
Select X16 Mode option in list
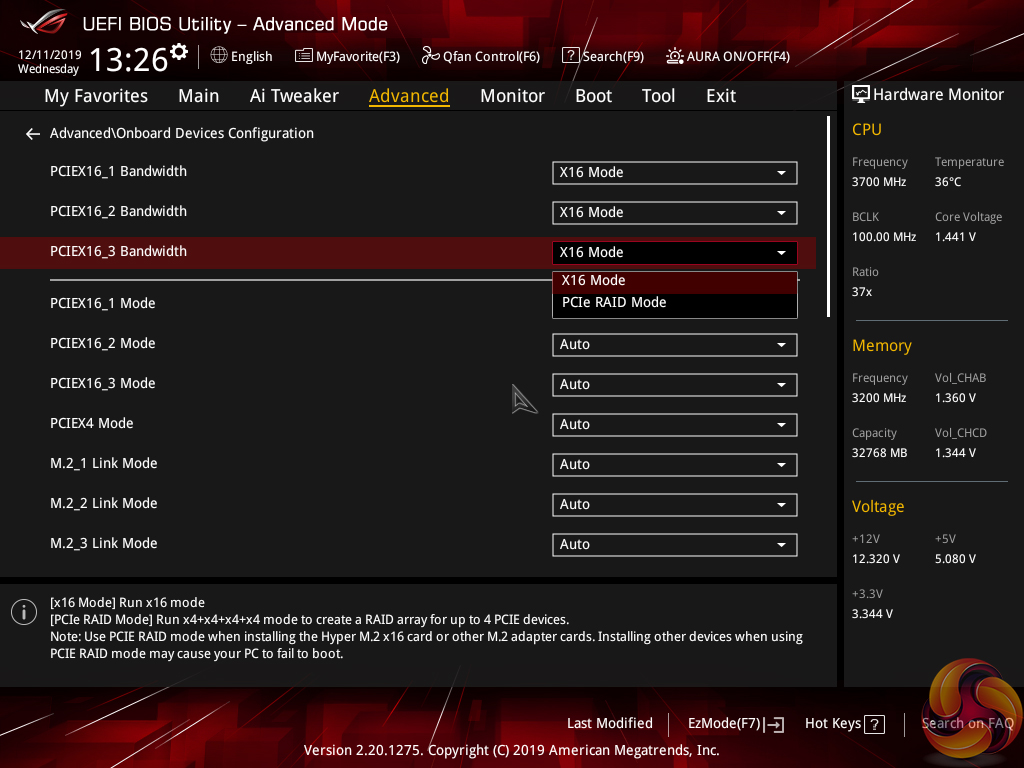(x=675, y=281)
